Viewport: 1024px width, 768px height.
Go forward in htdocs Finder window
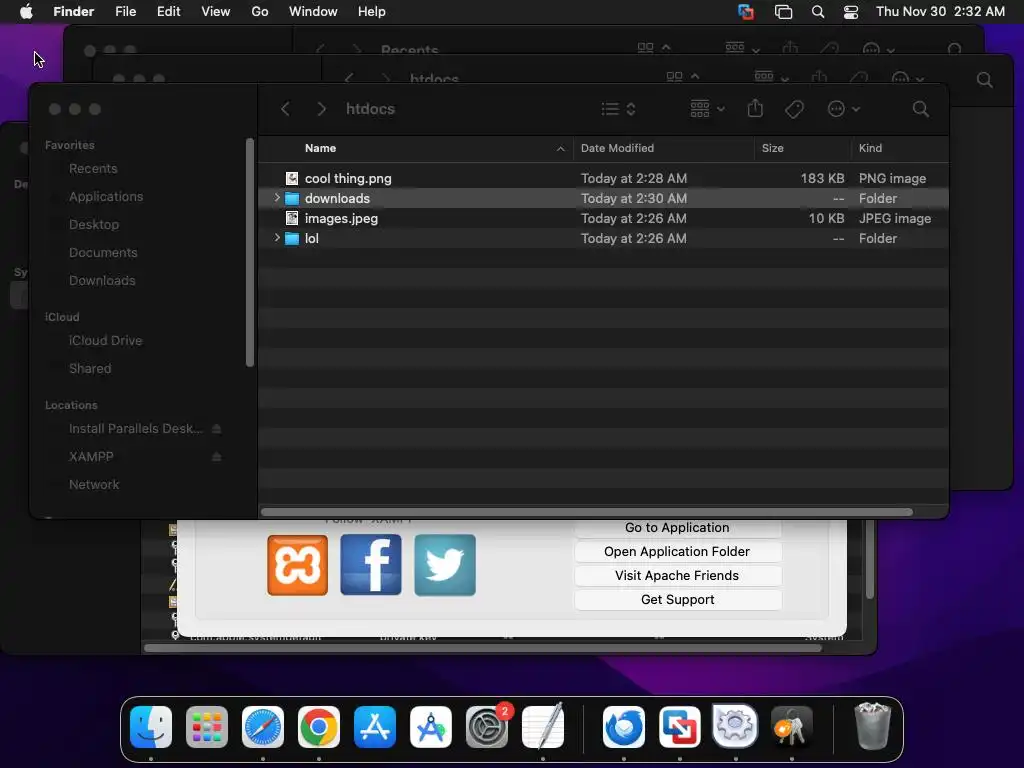(321, 109)
